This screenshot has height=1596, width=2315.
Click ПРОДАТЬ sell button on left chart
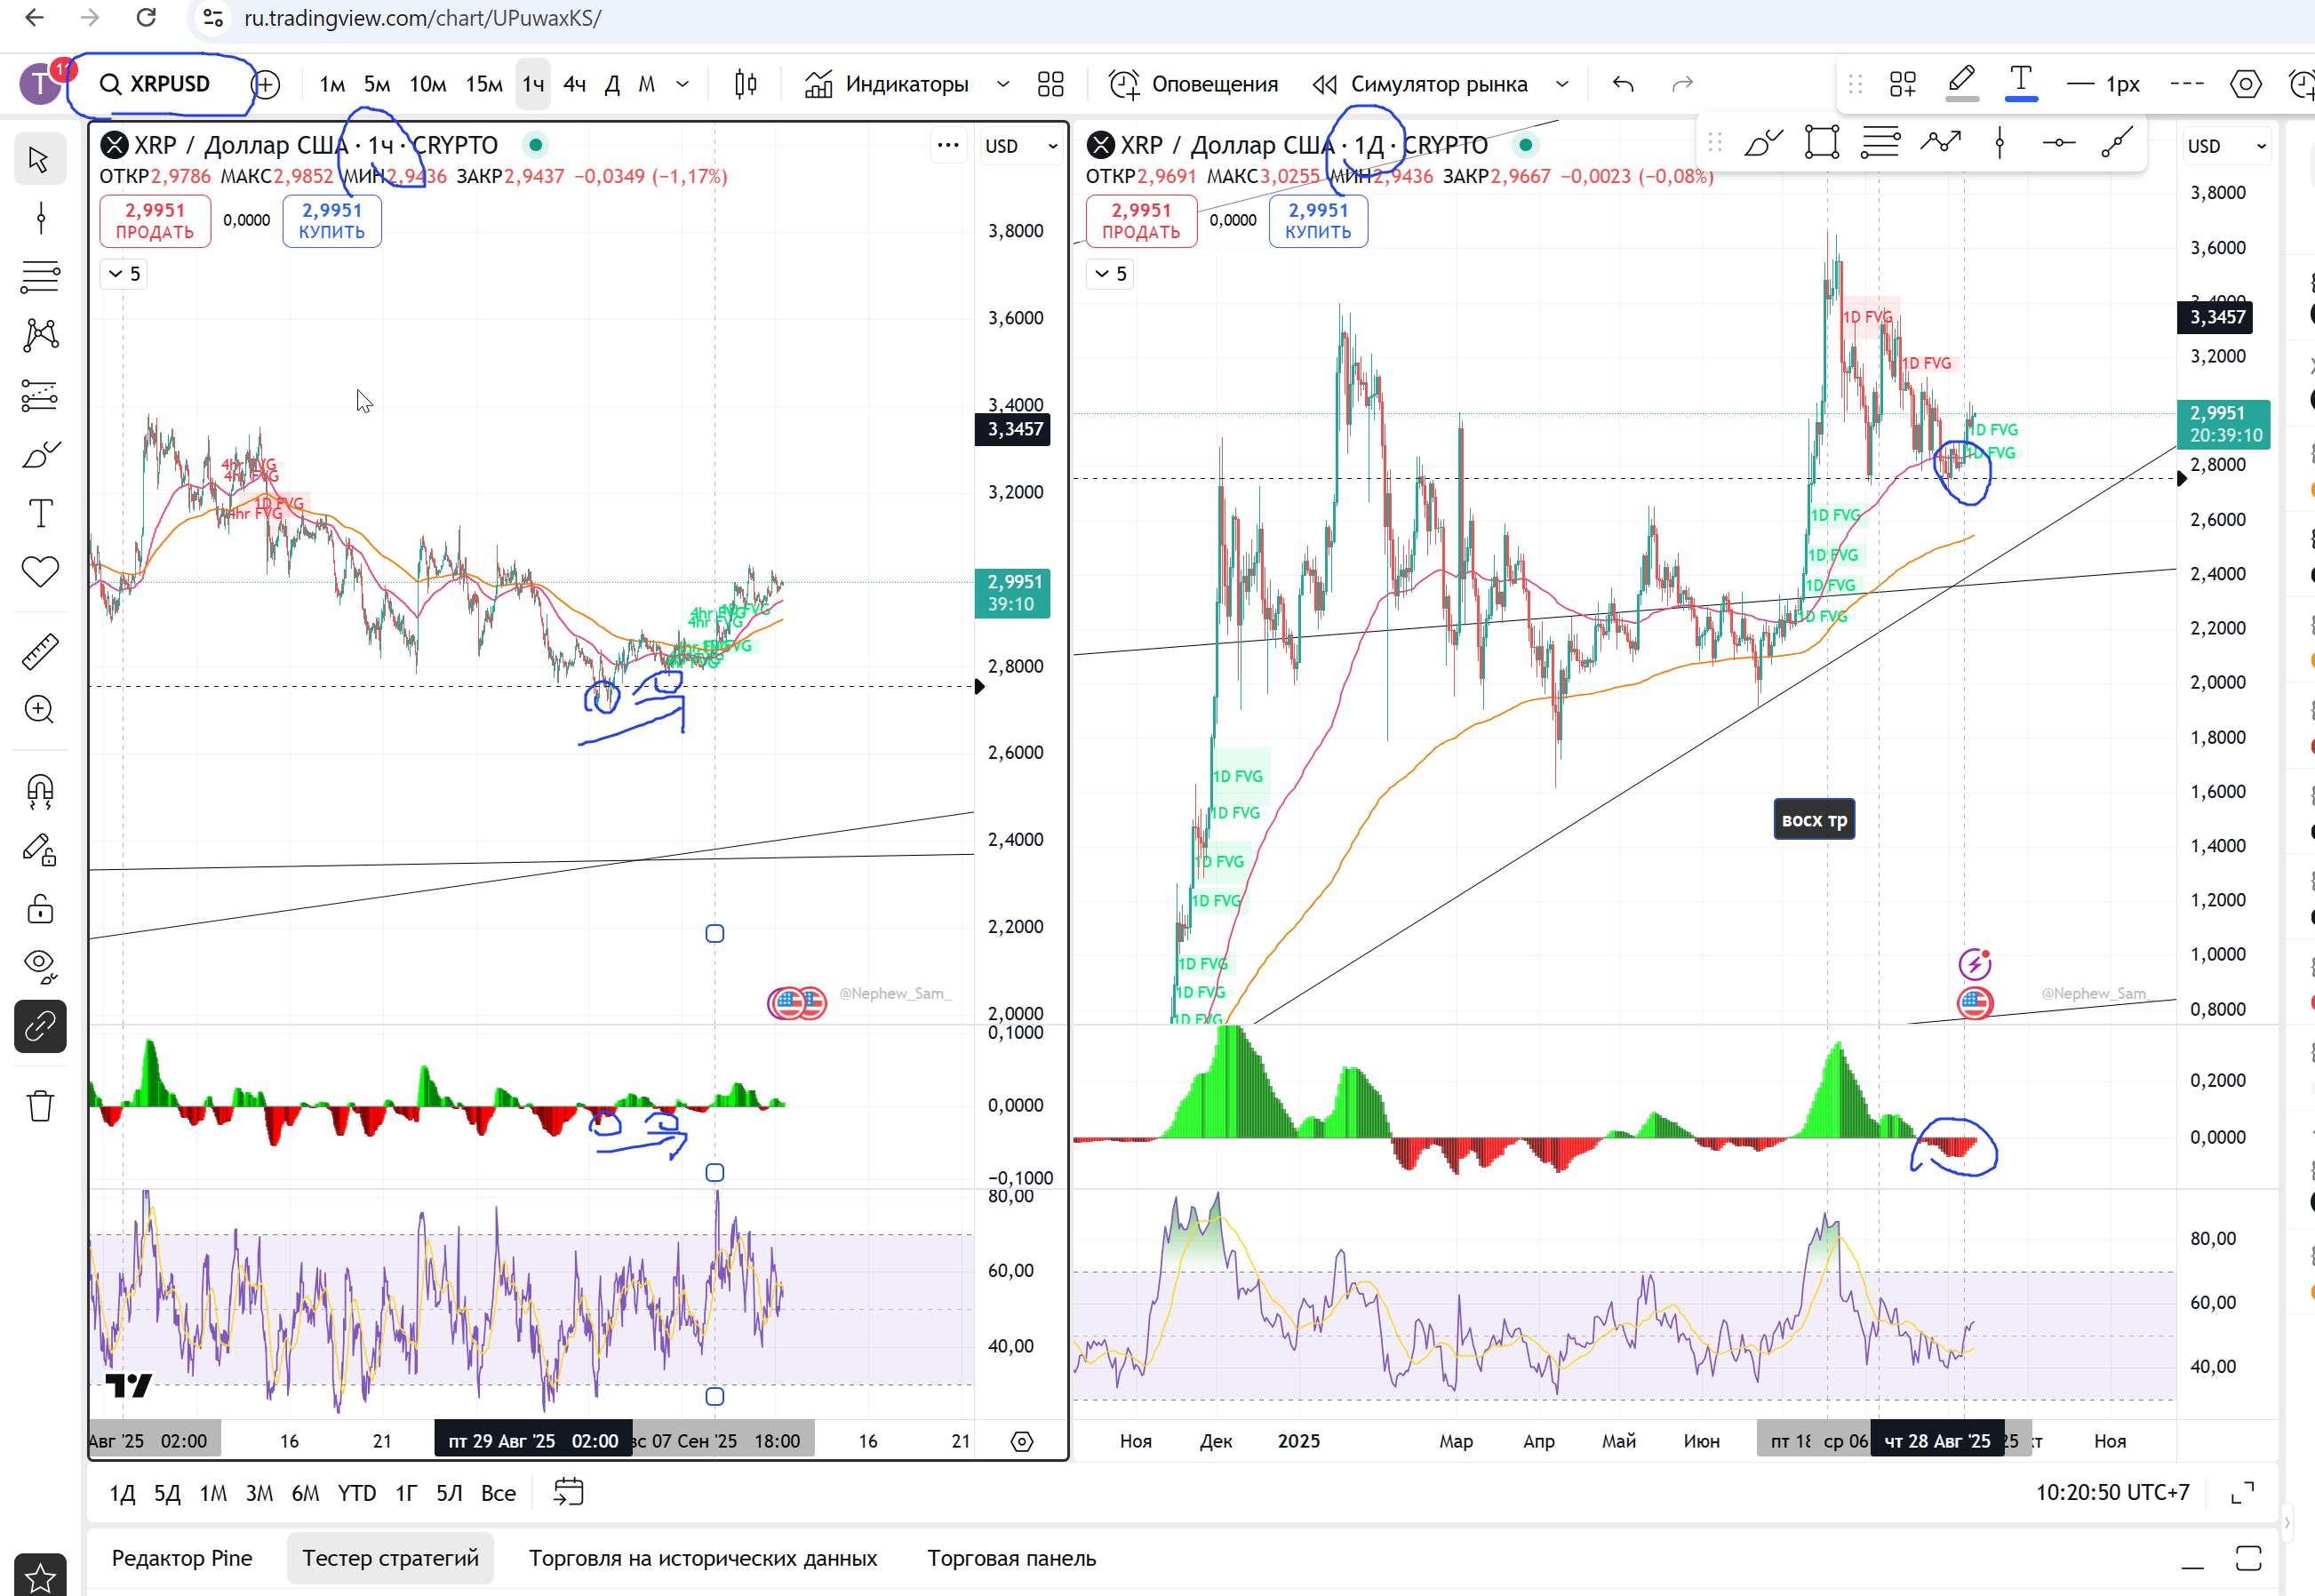coord(155,221)
